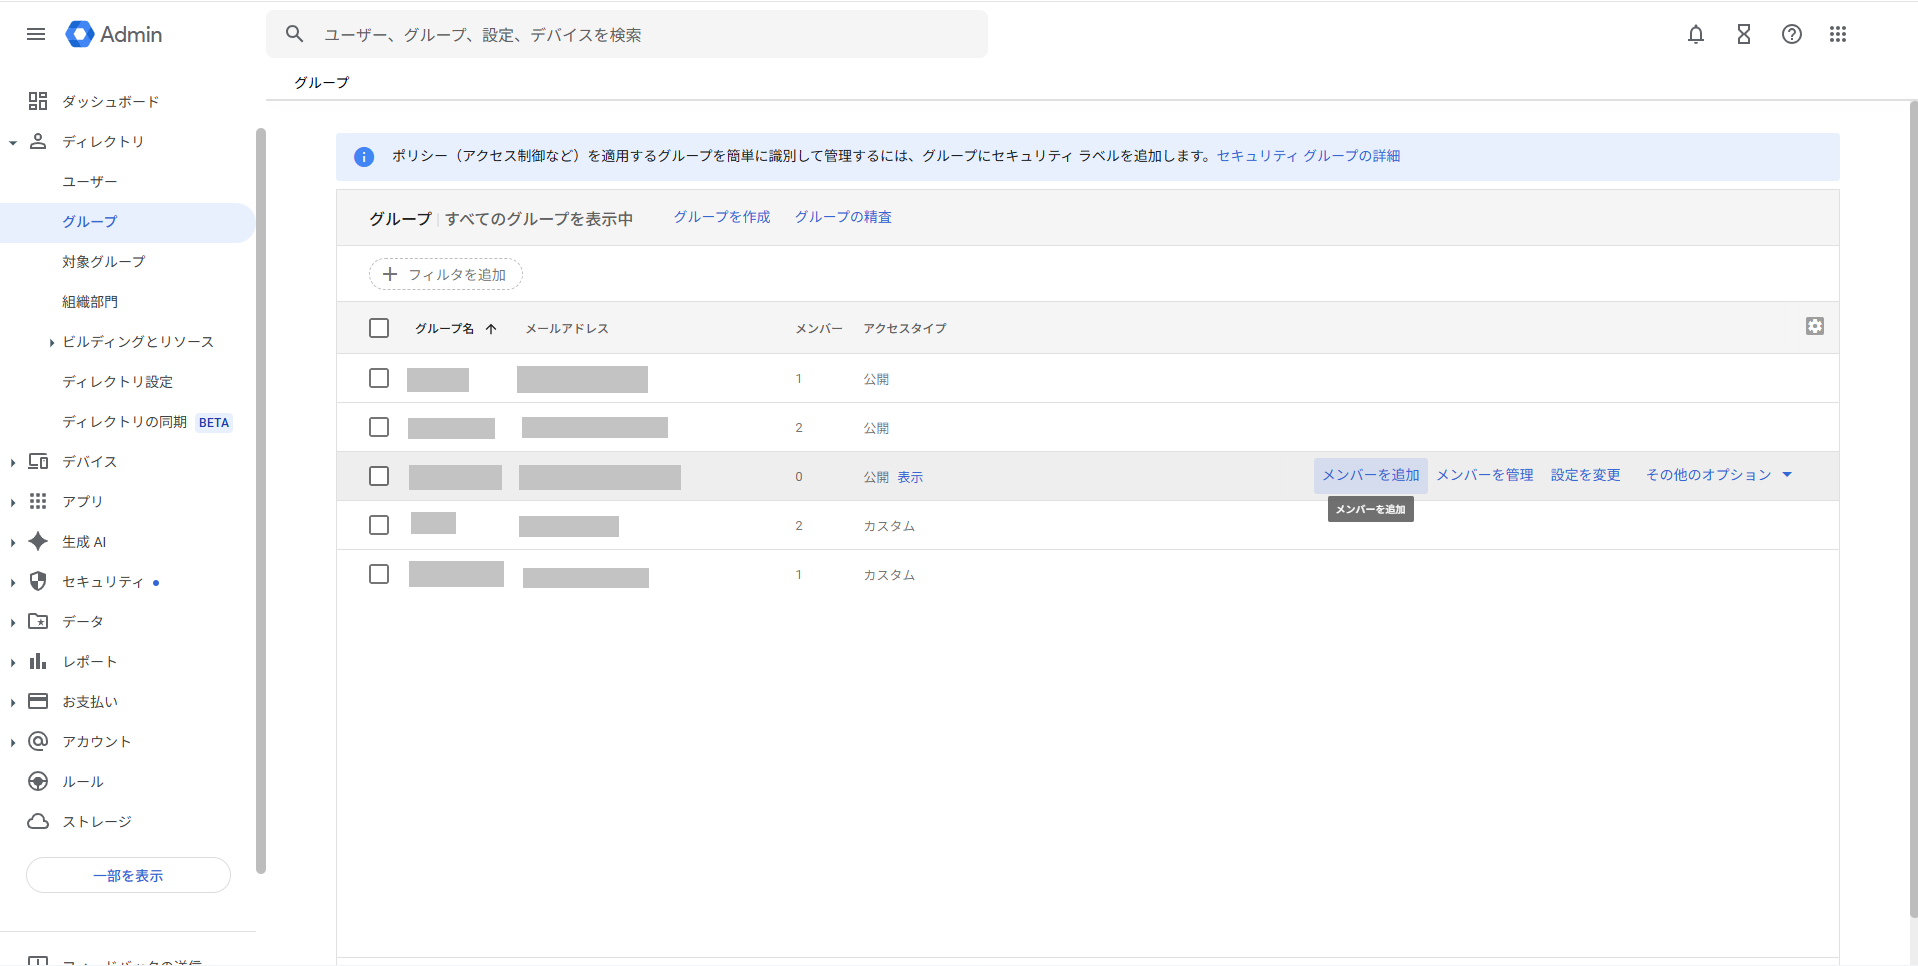Toggle the select-all groups checkbox
This screenshot has width=1918, height=966.
[x=379, y=328]
